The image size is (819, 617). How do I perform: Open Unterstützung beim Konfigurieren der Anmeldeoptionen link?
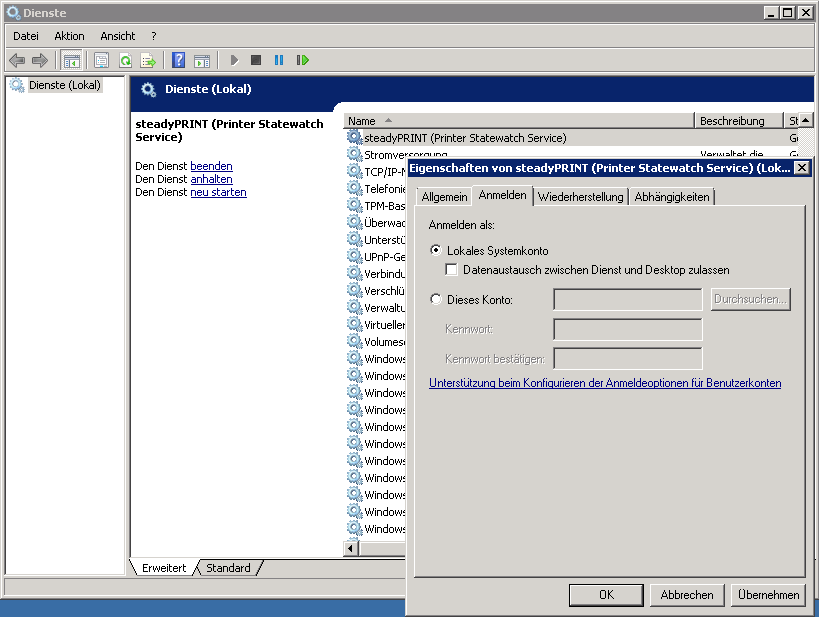point(605,383)
